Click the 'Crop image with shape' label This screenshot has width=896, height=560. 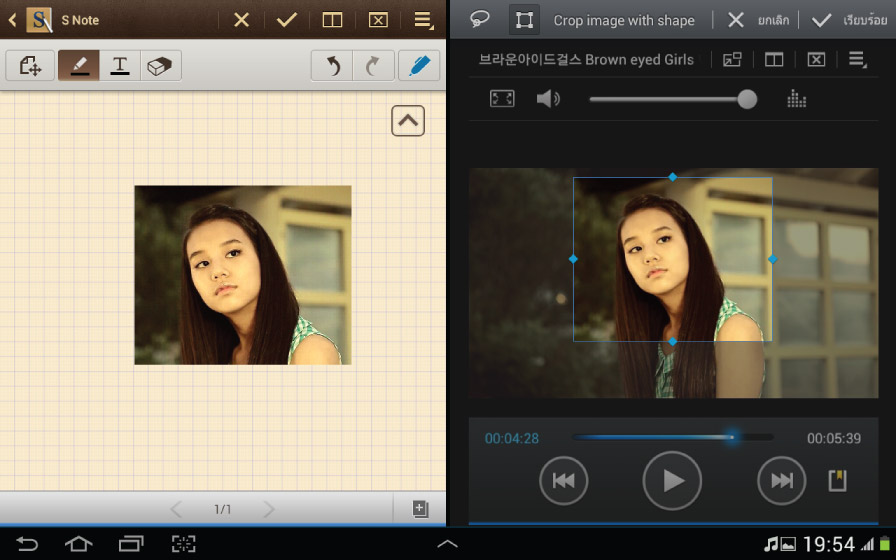click(624, 21)
